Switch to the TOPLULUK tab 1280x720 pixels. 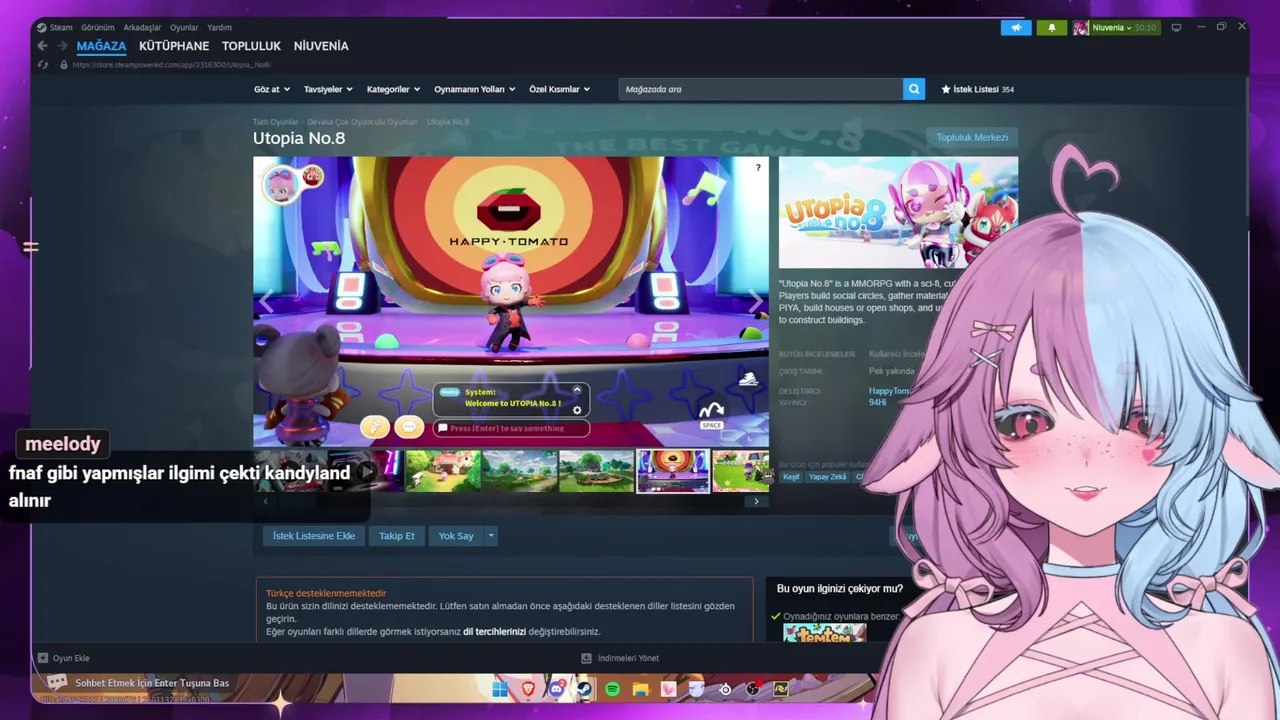[251, 46]
